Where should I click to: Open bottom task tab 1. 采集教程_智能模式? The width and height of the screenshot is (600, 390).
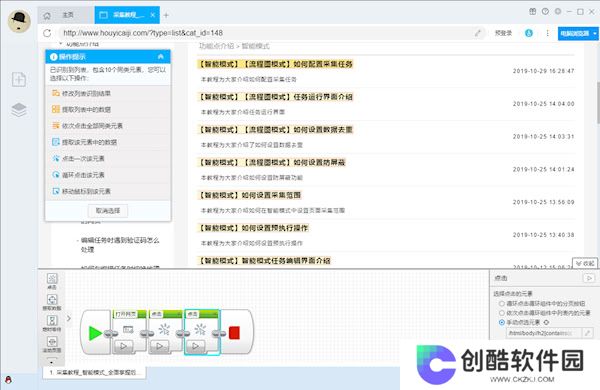[x=95, y=372]
